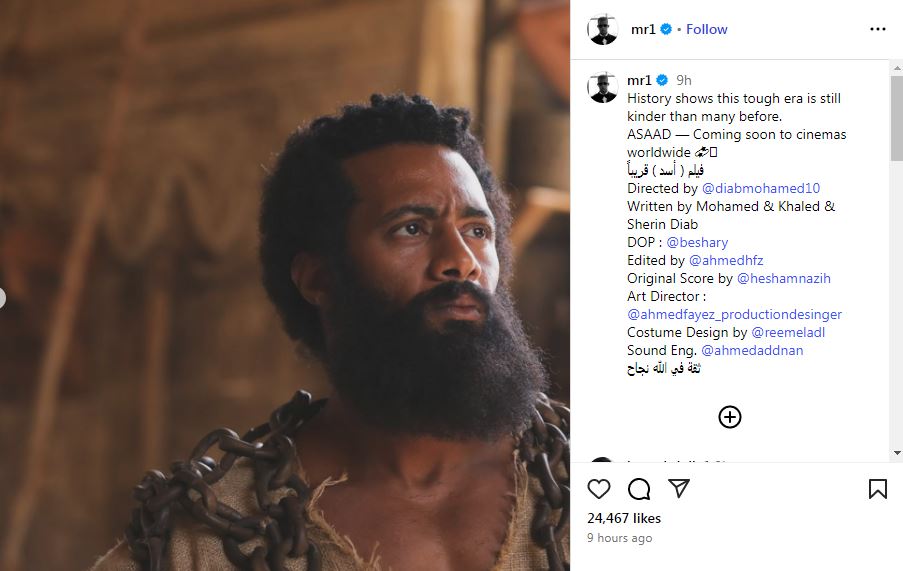
Task: Open the @ahmedhfz editor profile
Action: (x=726, y=260)
